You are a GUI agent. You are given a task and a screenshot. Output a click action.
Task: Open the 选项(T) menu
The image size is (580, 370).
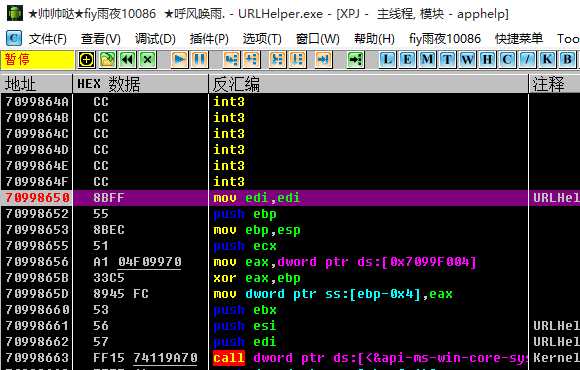click(x=262, y=38)
